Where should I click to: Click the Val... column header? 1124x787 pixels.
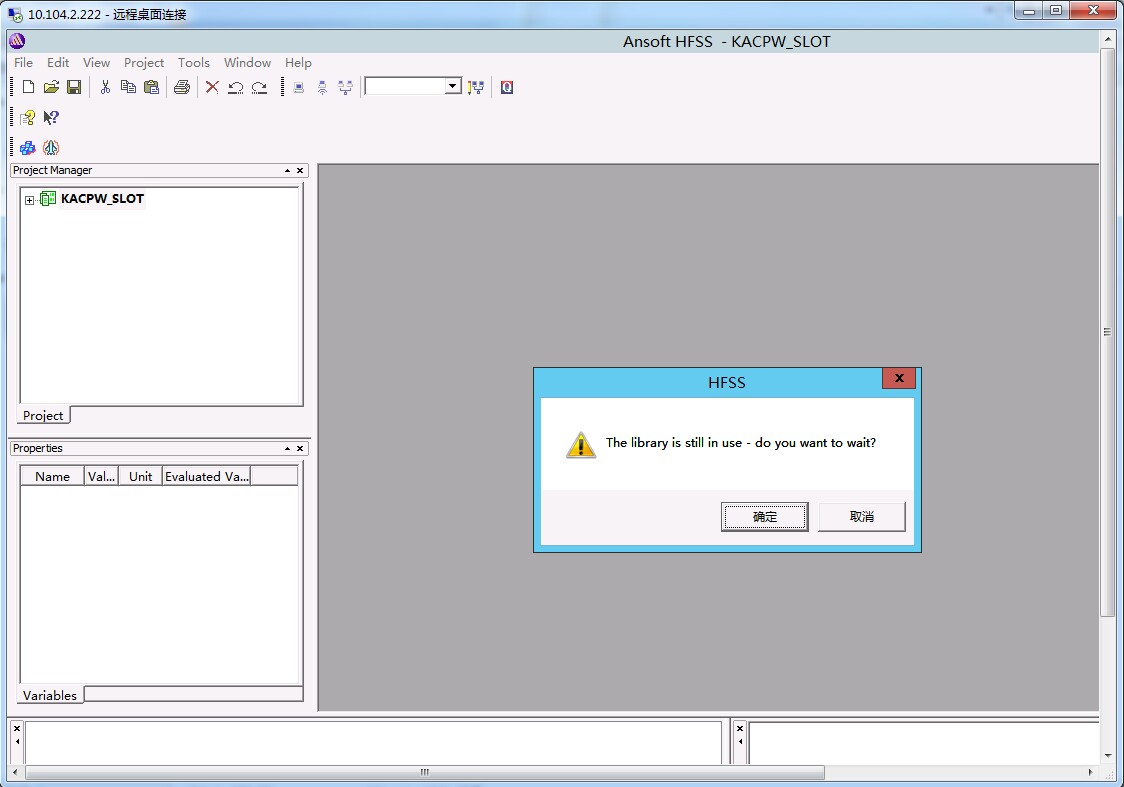coord(102,477)
